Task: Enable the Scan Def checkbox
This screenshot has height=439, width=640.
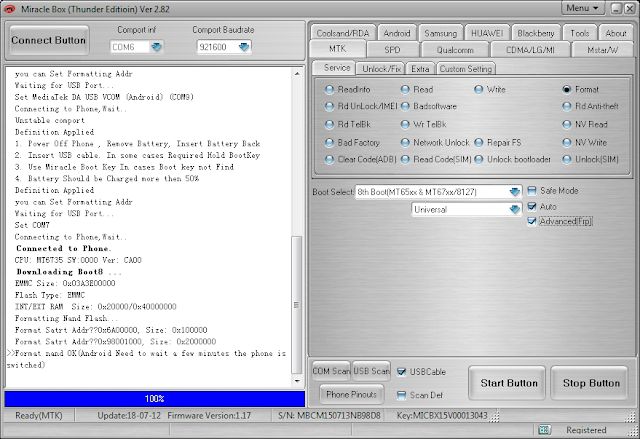Action: (x=401, y=395)
